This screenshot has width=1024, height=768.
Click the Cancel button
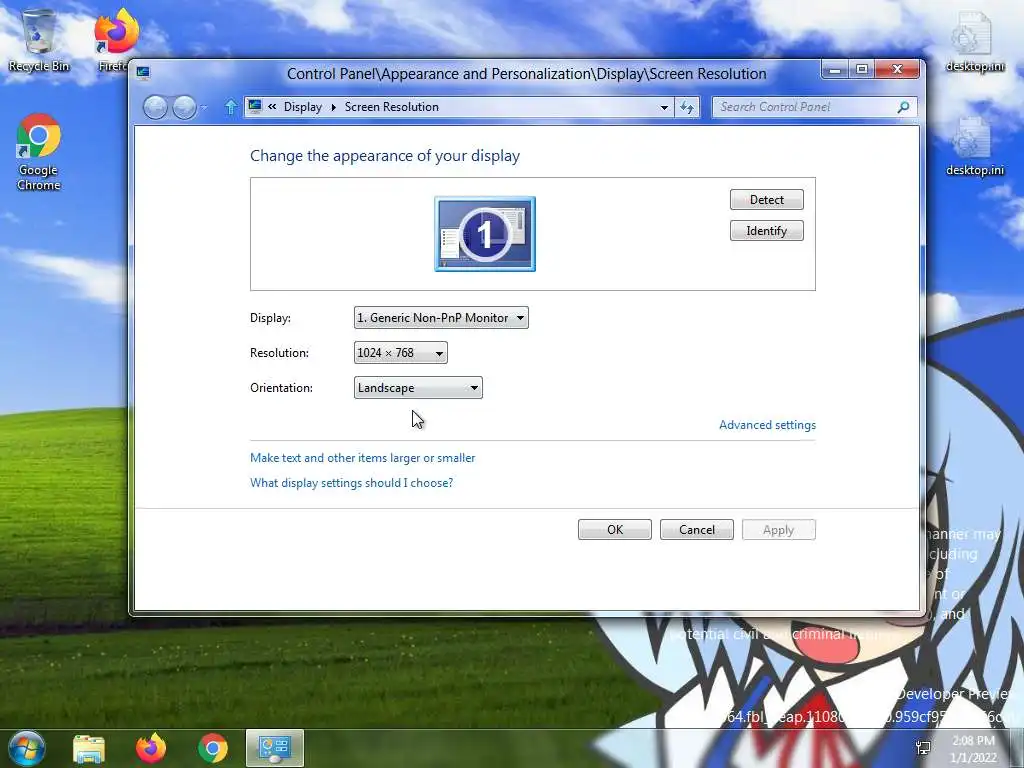point(697,530)
